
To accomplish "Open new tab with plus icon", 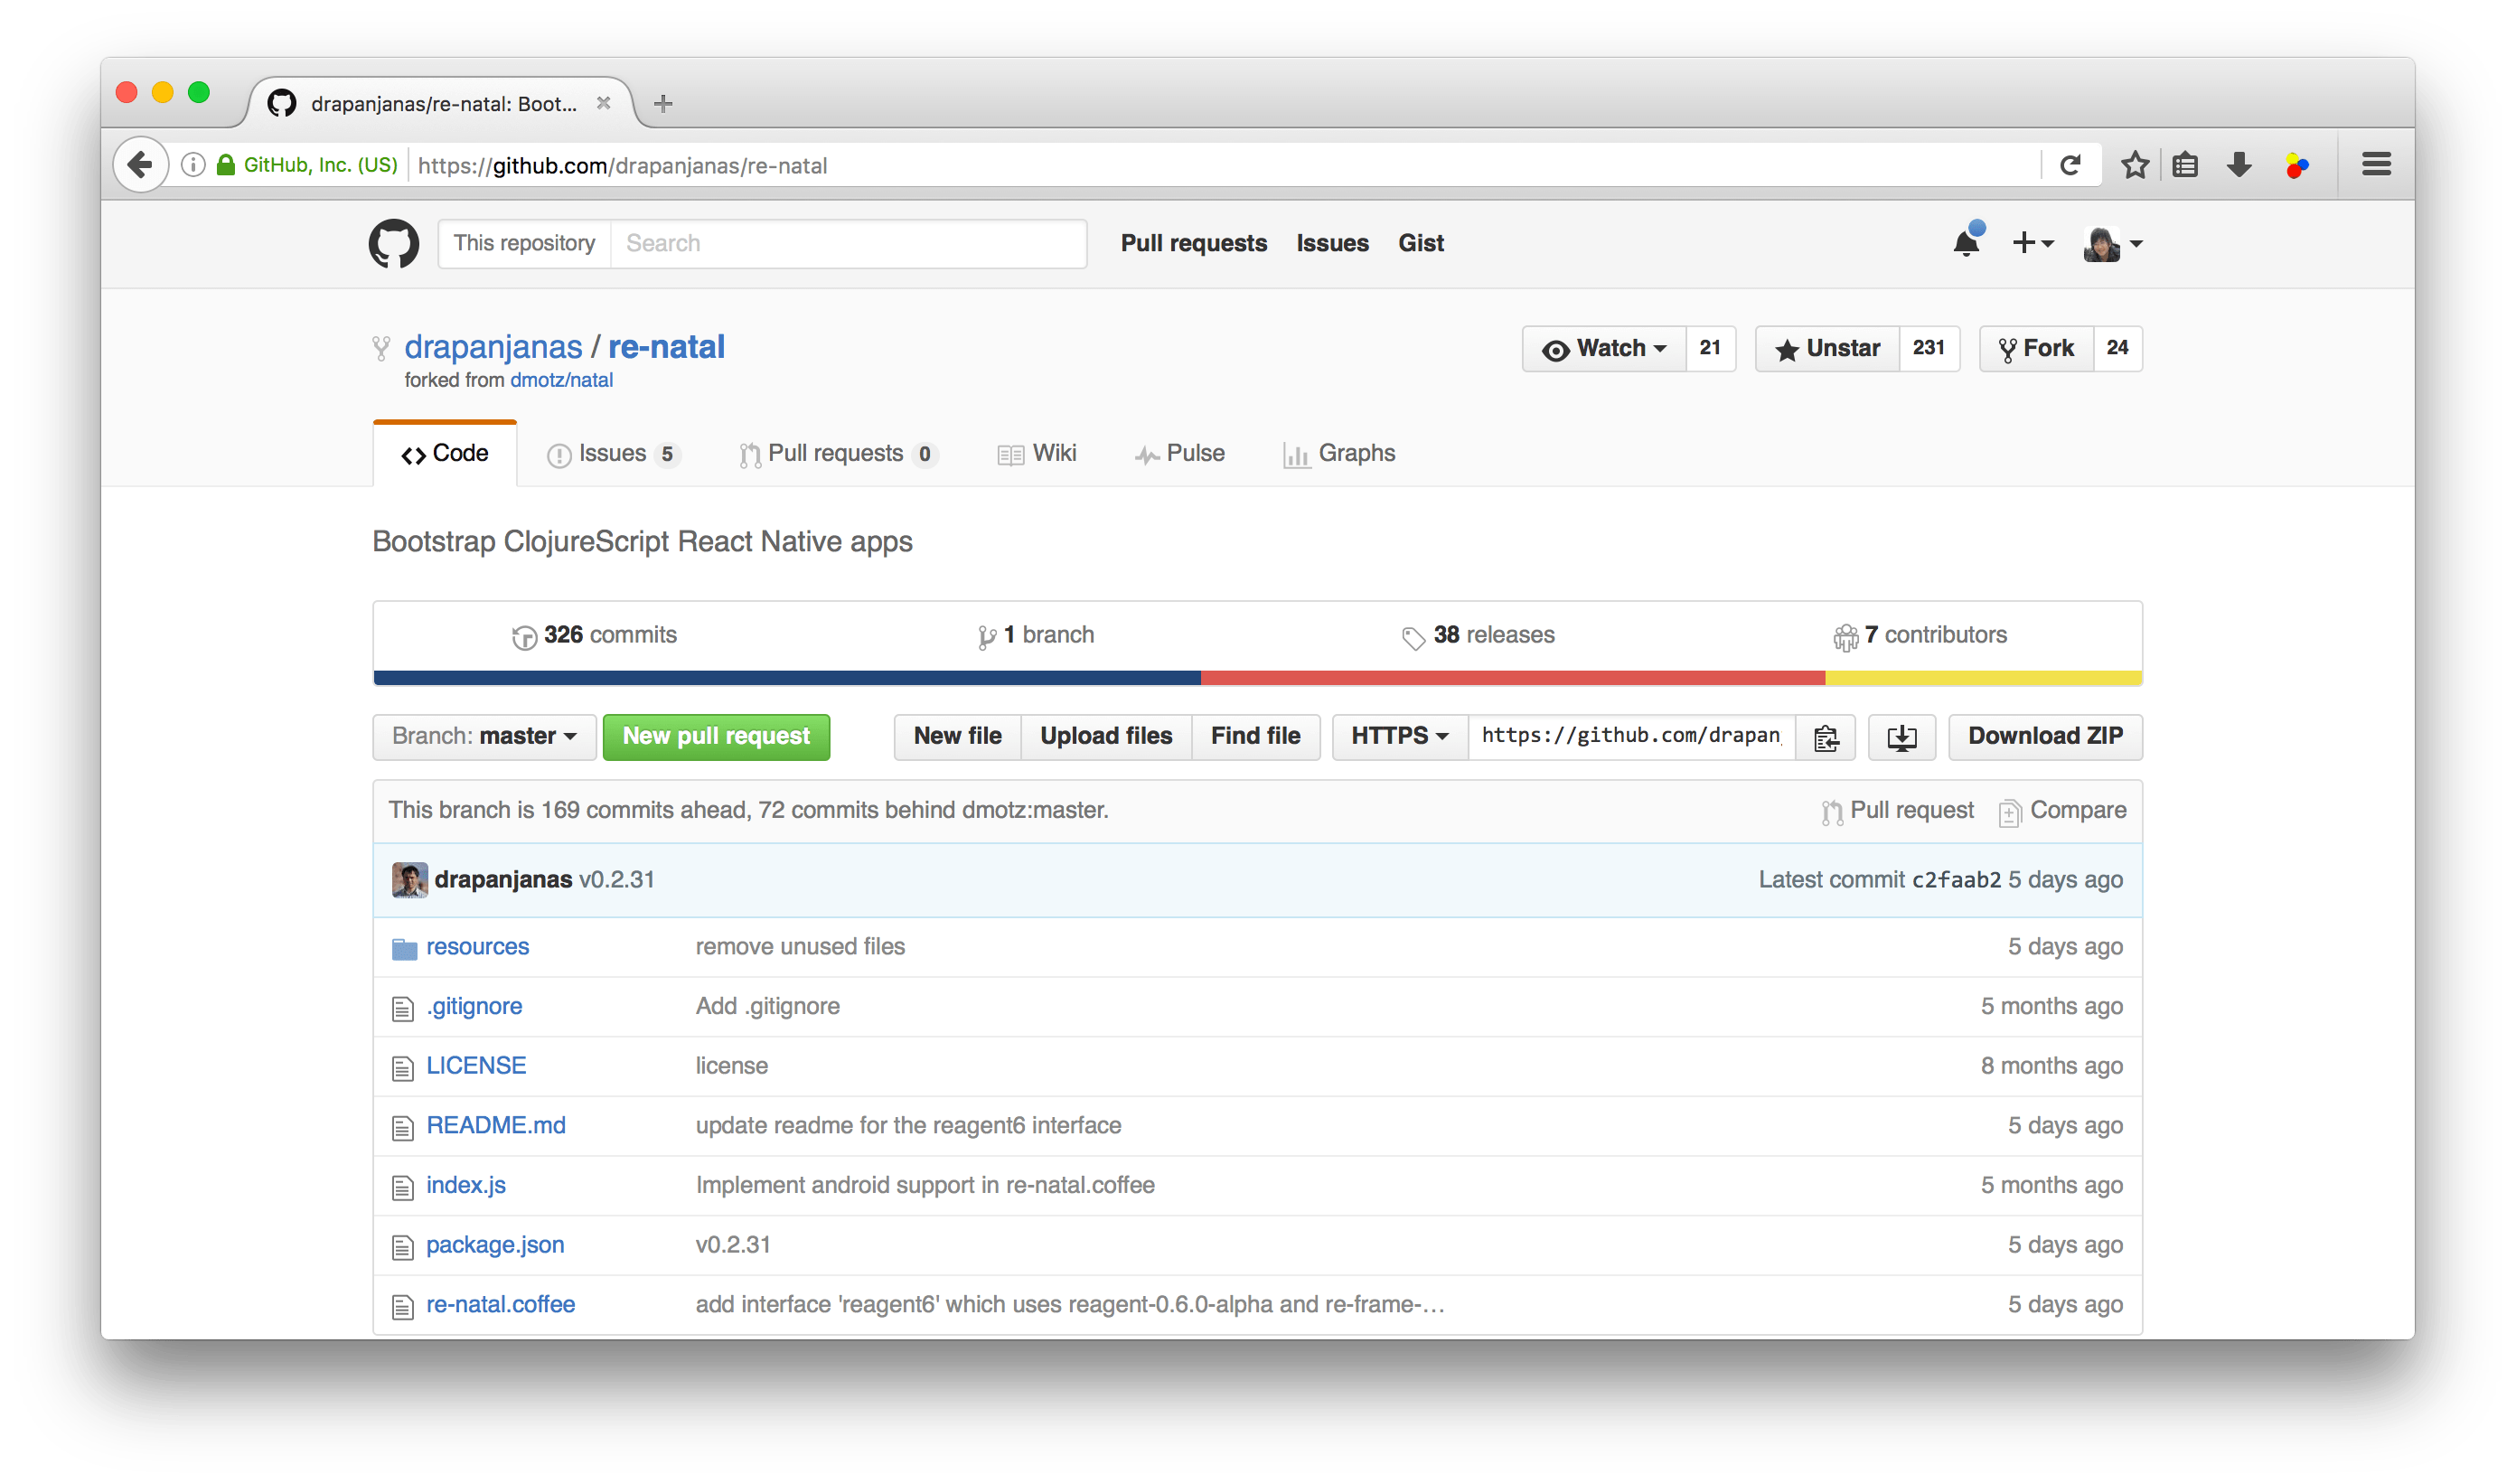I will pos(663,103).
